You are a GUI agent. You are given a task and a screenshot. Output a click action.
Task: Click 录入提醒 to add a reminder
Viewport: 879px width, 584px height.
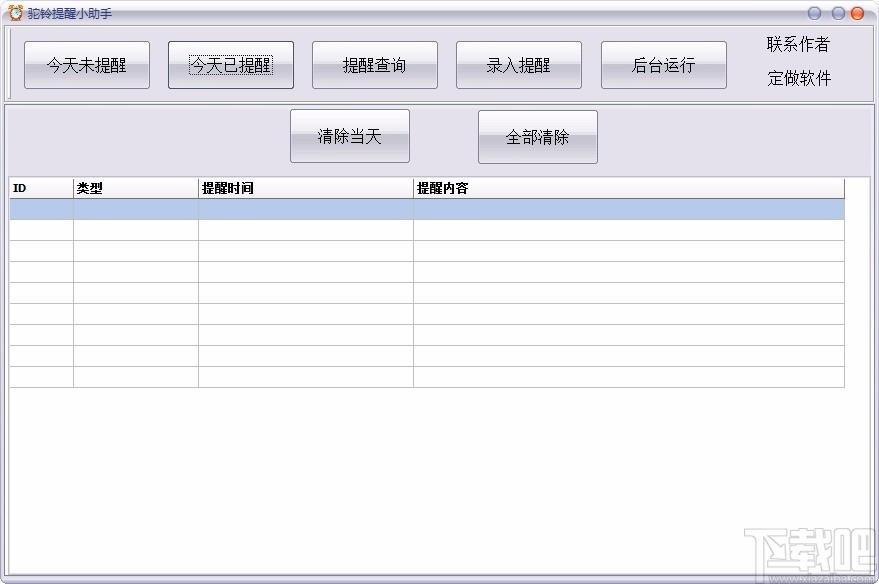tap(519, 65)
